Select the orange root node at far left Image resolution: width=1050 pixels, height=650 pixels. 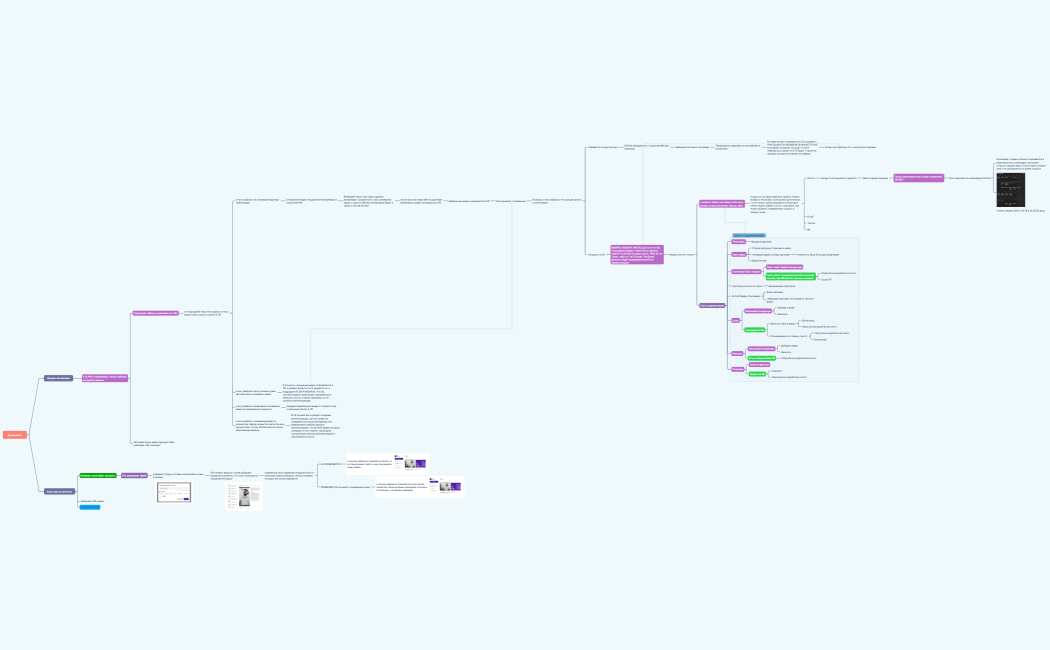tap(14, 435)
